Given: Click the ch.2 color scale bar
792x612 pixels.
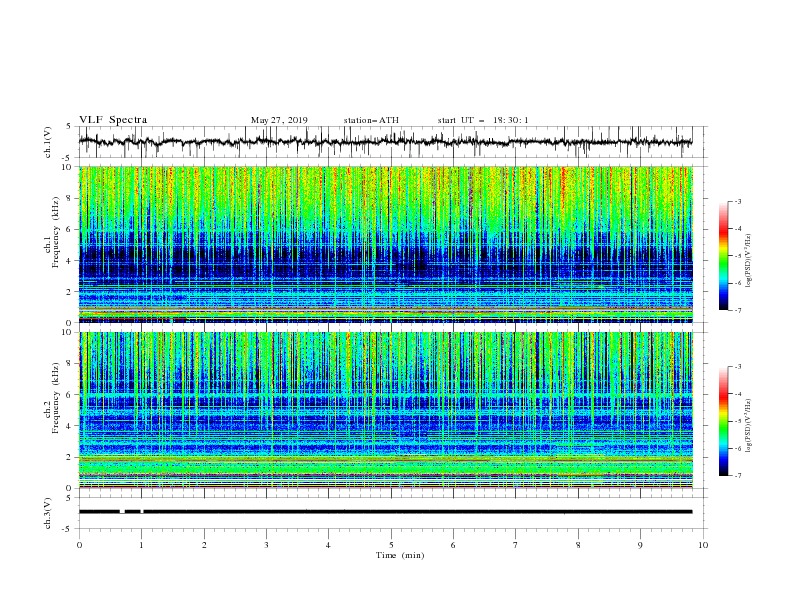Looking at the screenshot, I should [723, 421].
